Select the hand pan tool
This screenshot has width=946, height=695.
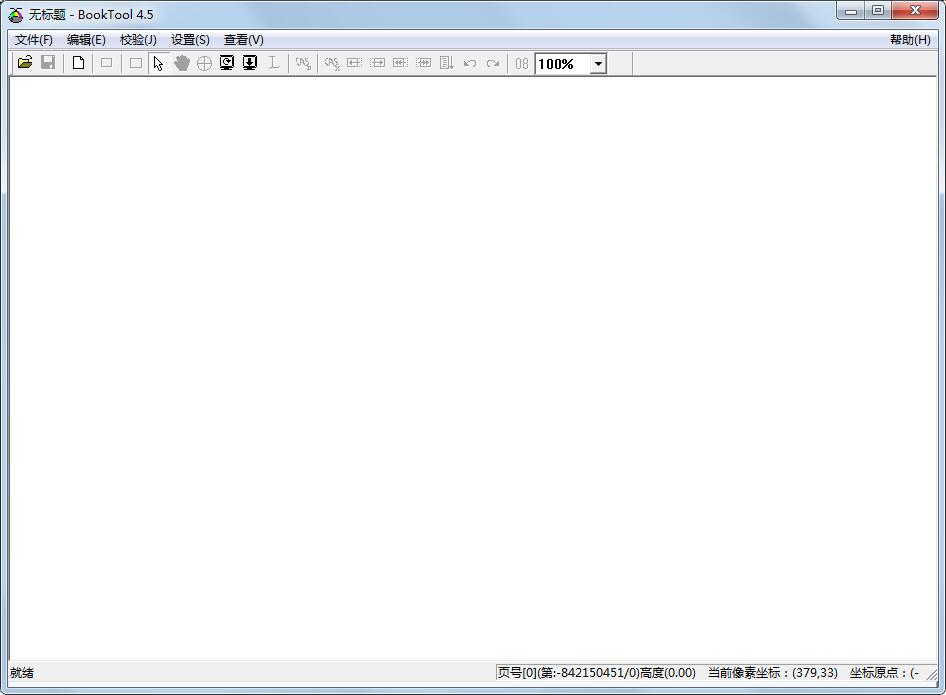[x=181, y=63]
